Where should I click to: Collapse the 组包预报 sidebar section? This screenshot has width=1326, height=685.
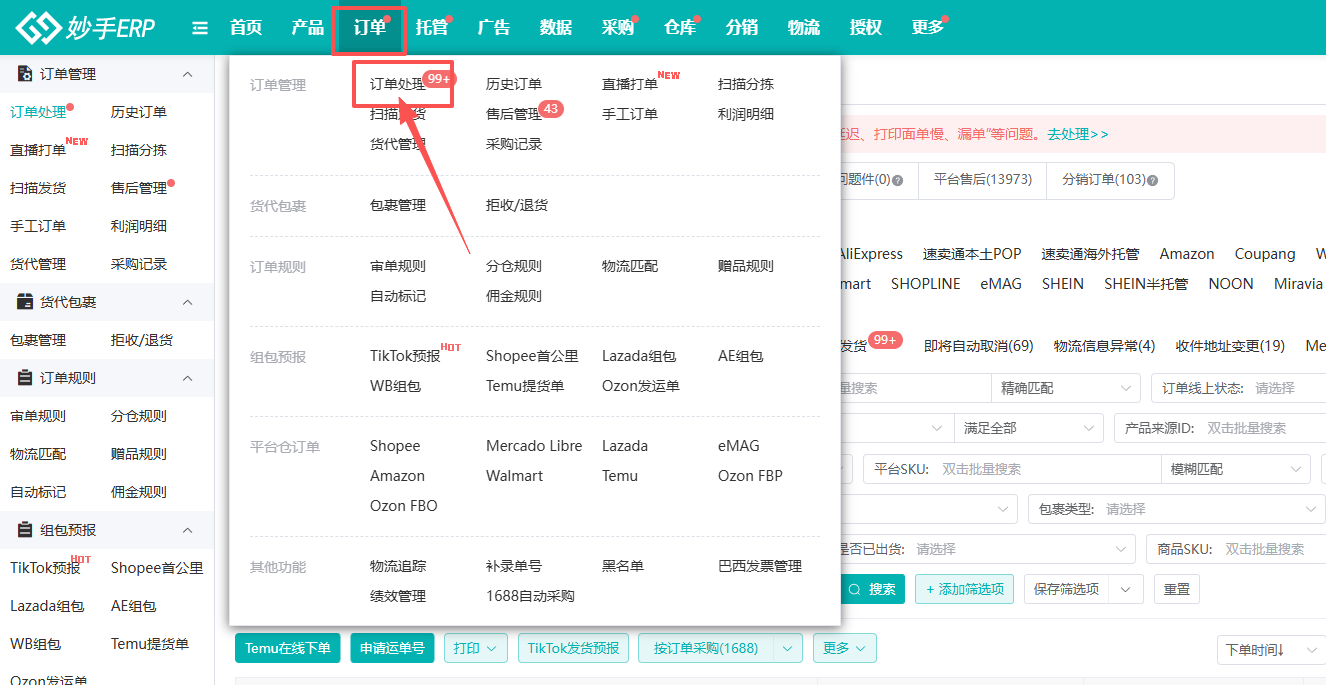pos(187,530)
